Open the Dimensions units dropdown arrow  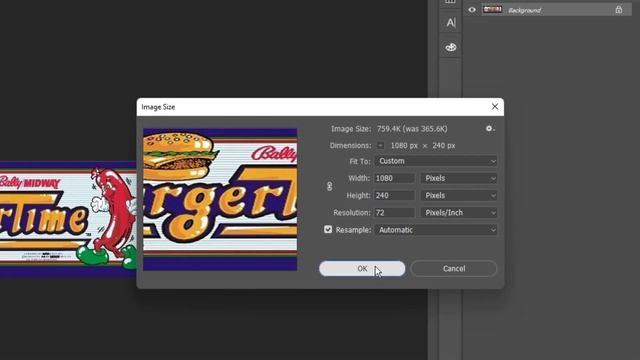pyautogui.click(x=380, y=145)
